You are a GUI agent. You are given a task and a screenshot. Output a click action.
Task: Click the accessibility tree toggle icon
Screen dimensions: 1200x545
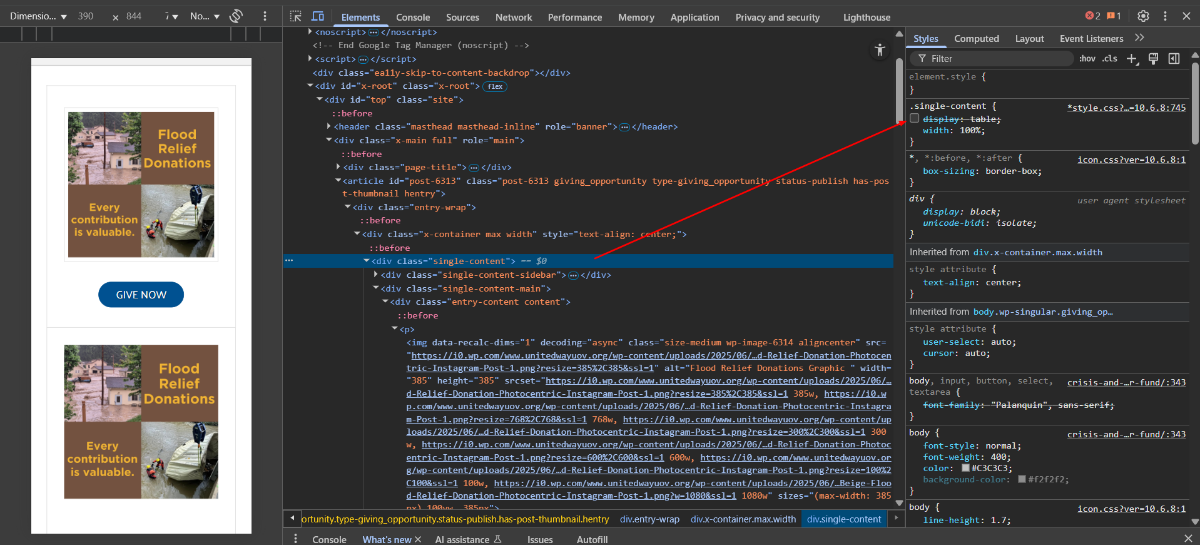click(x=880, y=49)
